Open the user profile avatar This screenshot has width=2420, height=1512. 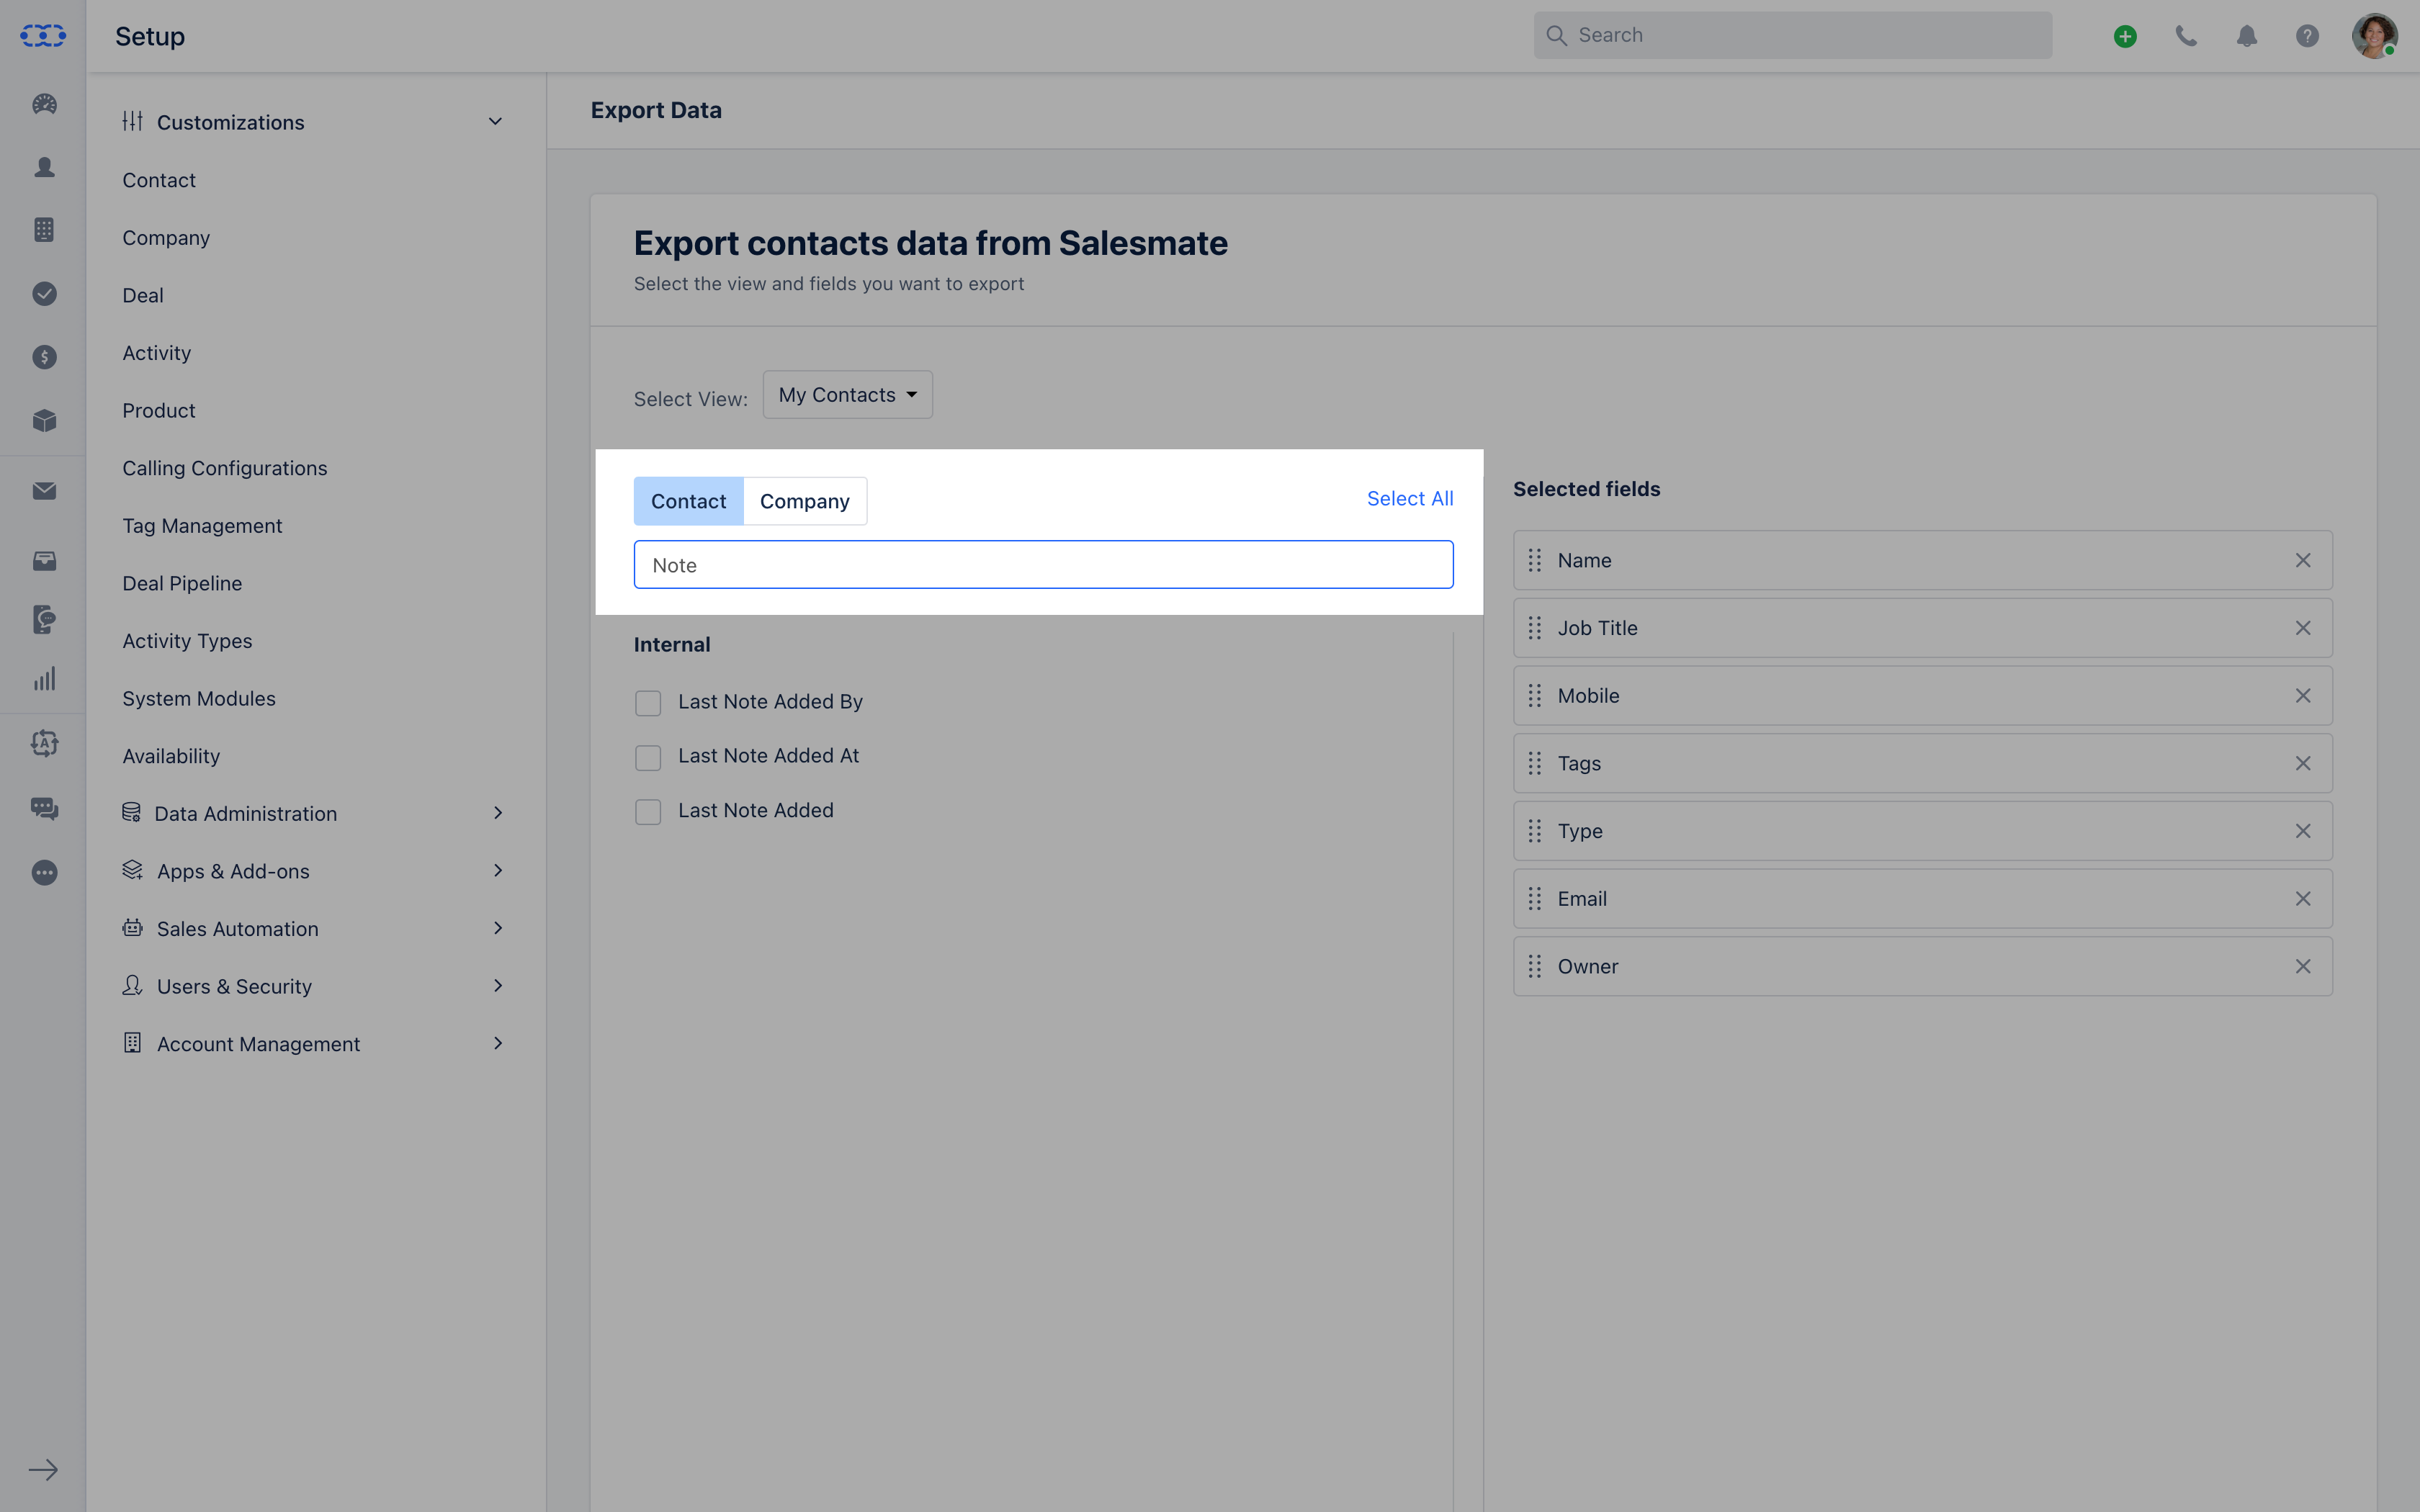2374,36
